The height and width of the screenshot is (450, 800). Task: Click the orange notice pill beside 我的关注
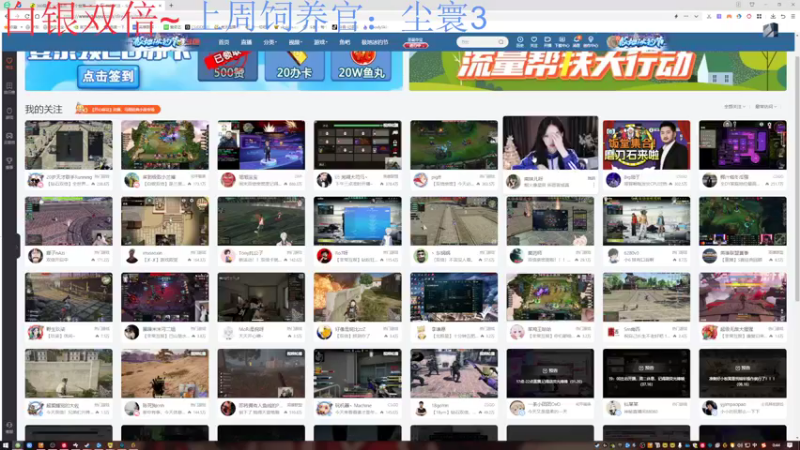pos(118,109)
